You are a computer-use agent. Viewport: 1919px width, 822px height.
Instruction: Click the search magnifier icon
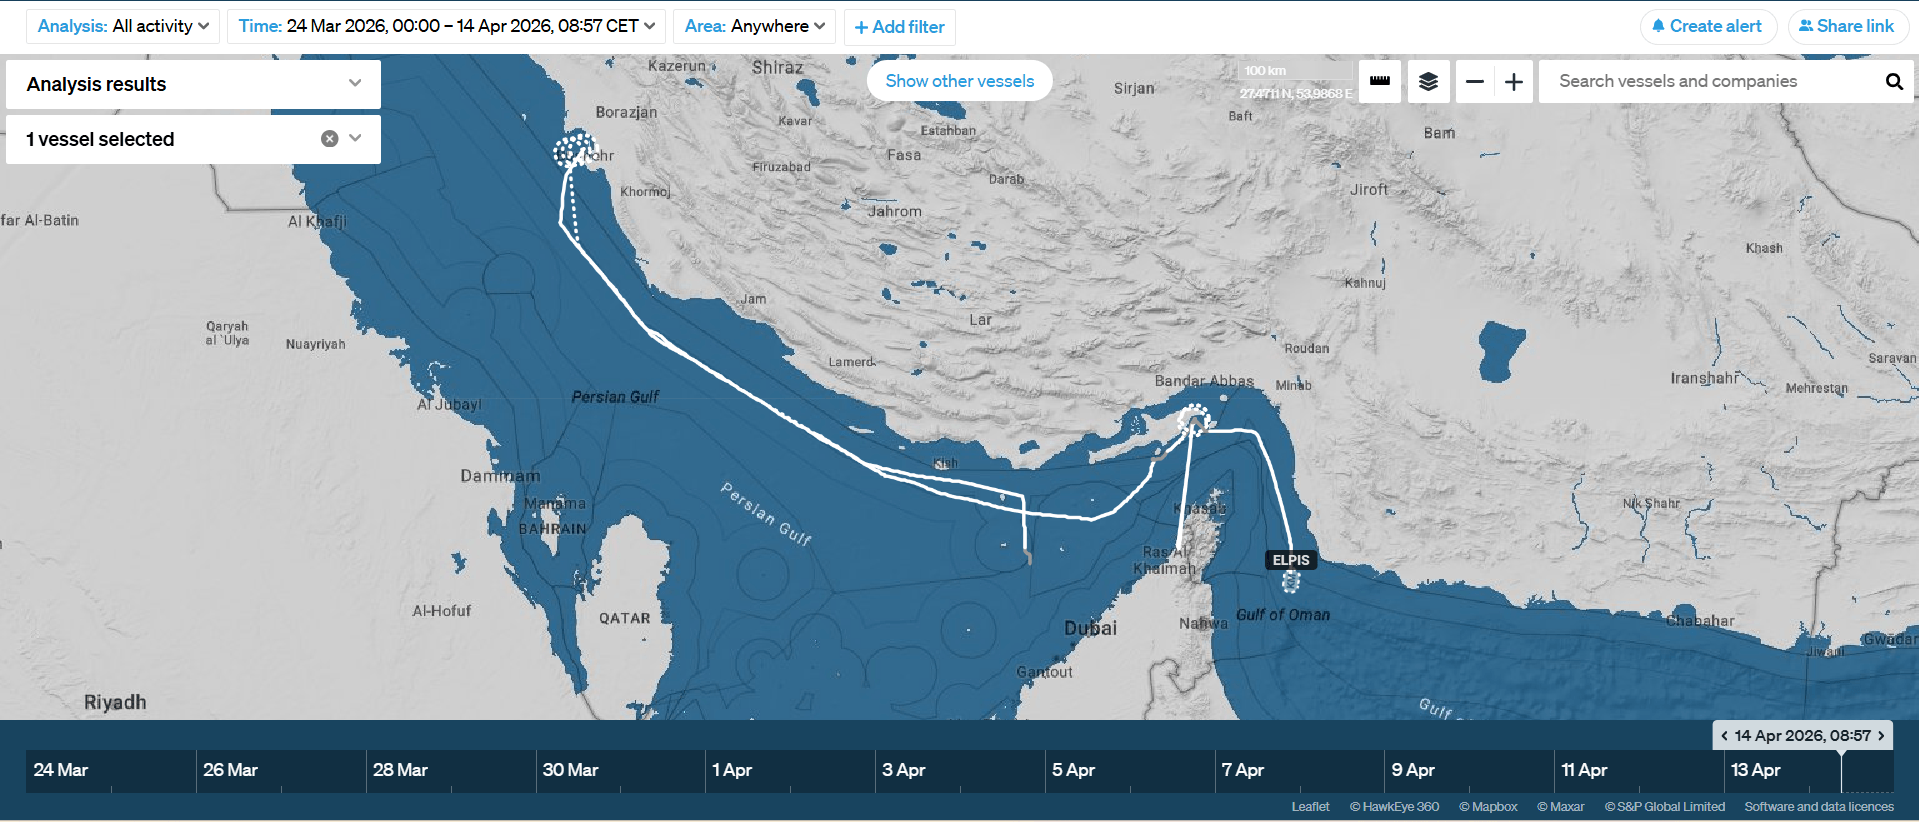1893,81
